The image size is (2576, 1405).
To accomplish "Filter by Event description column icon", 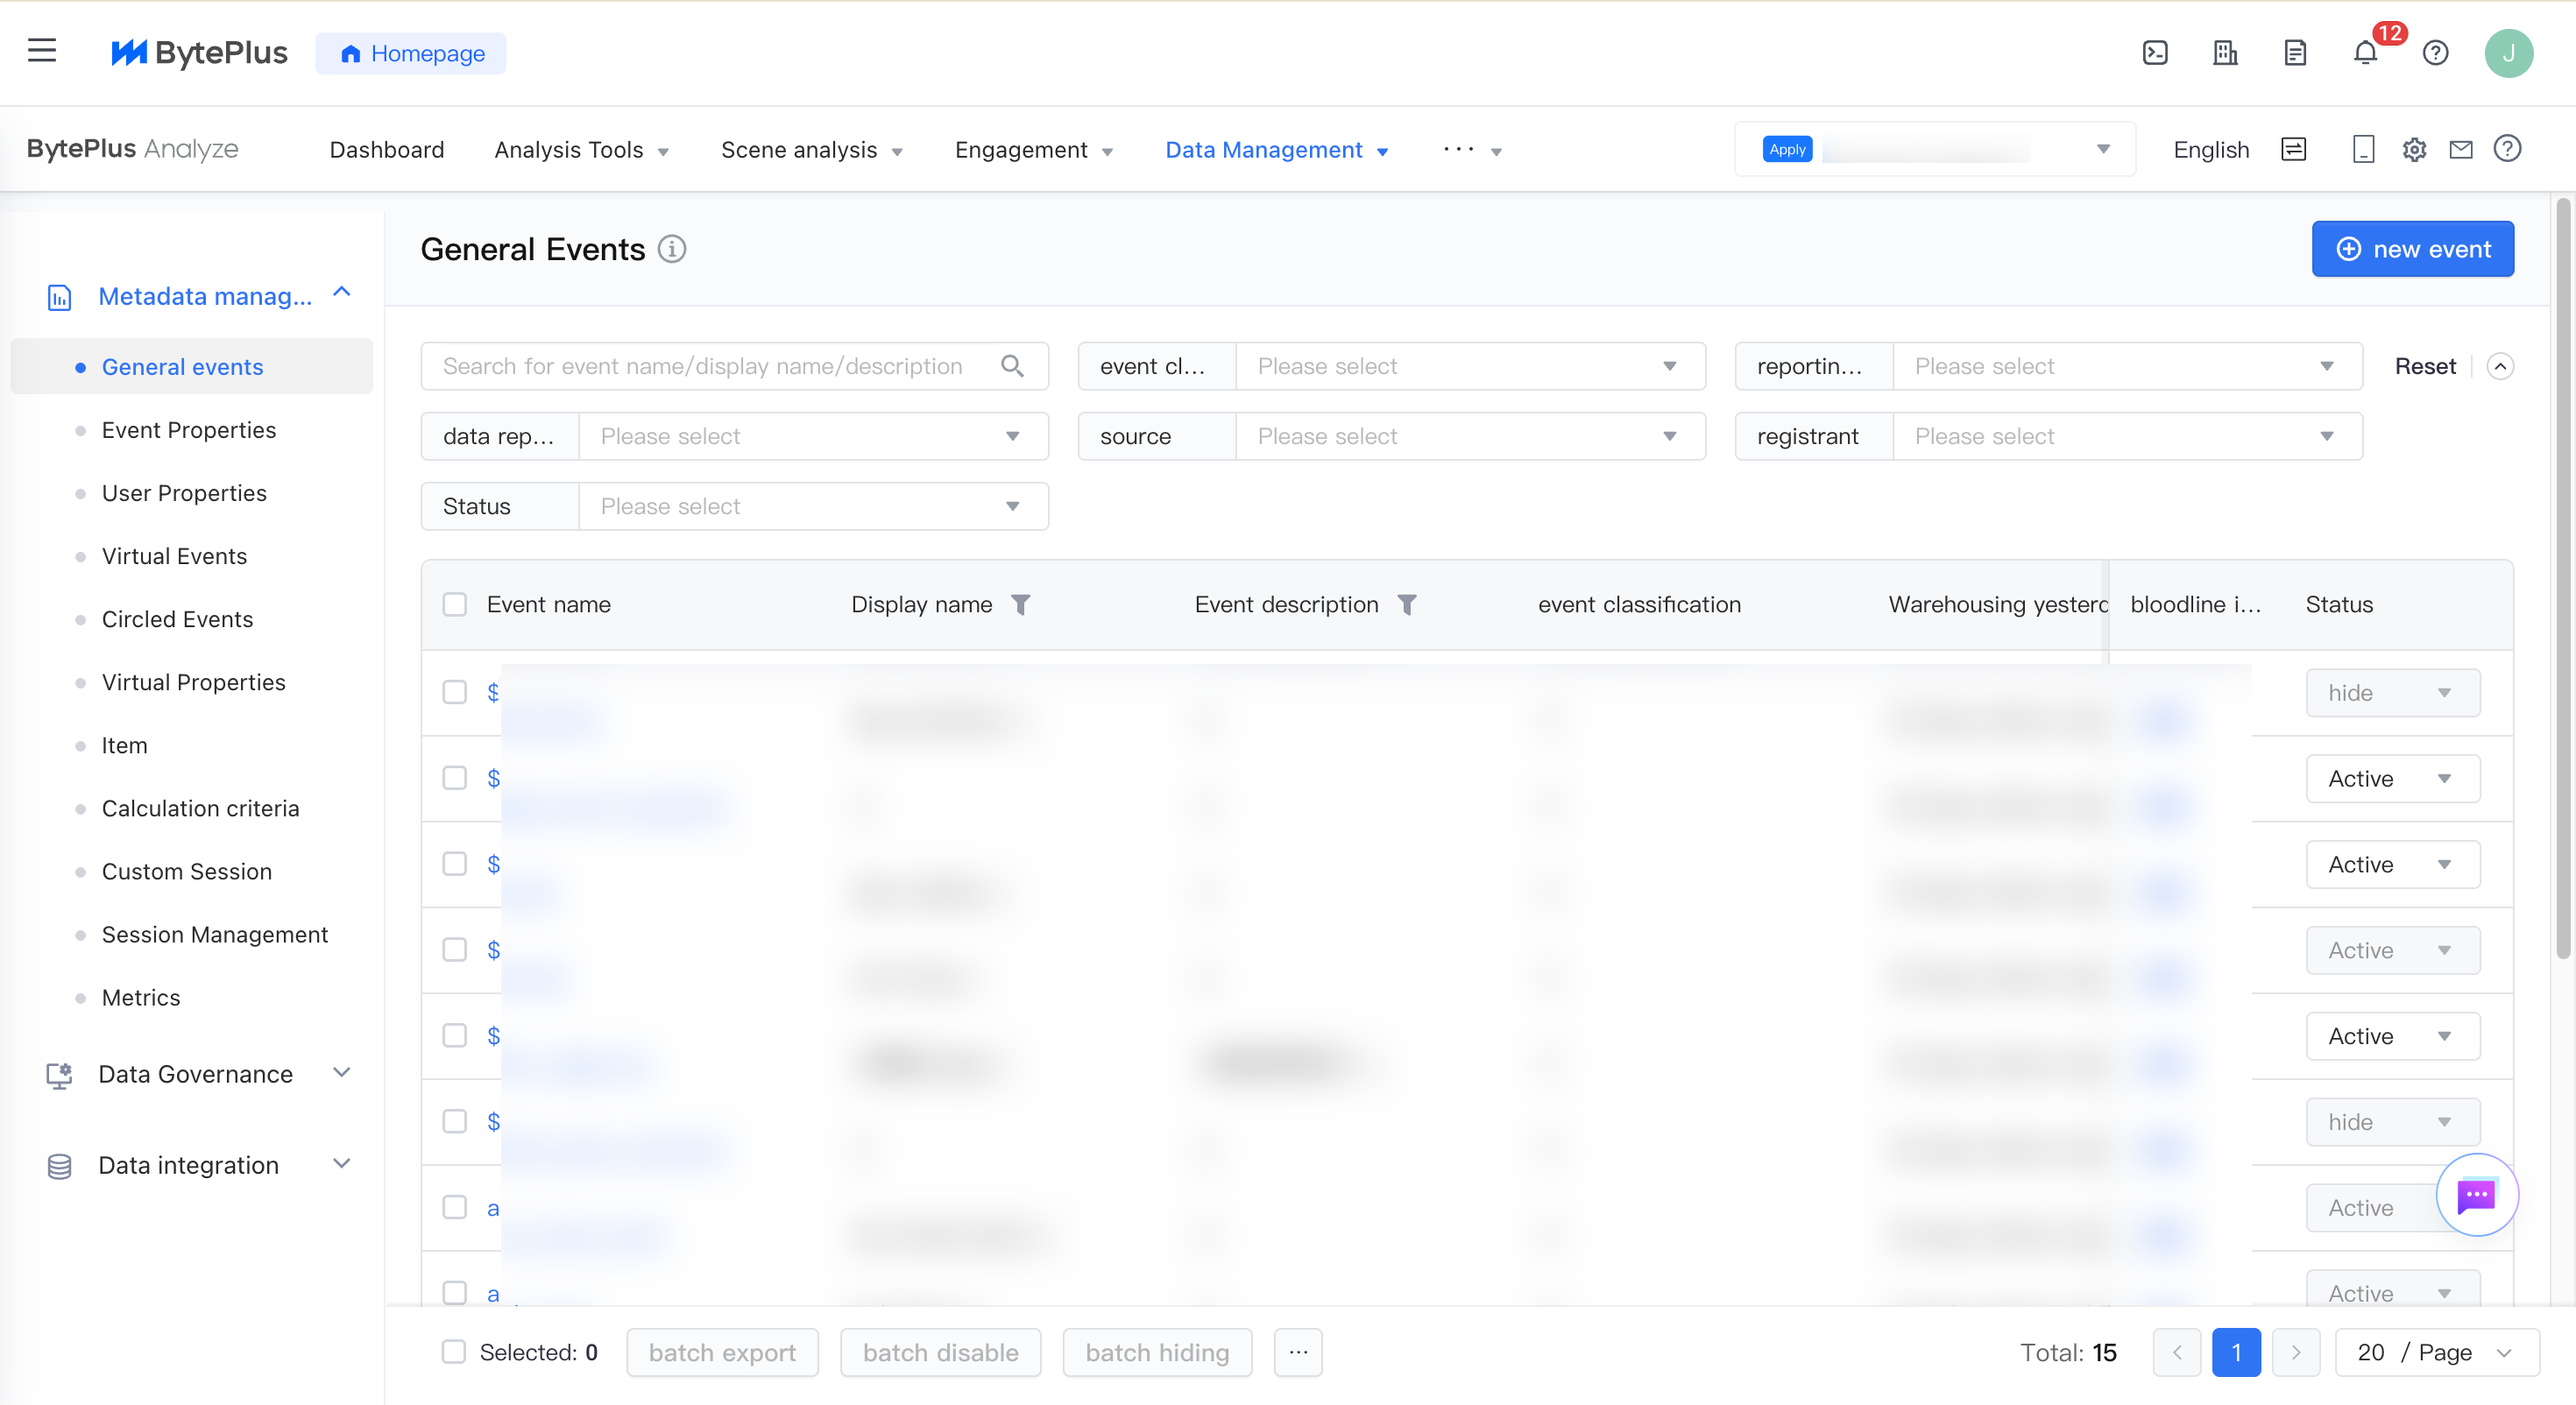I will [1407, 605].
